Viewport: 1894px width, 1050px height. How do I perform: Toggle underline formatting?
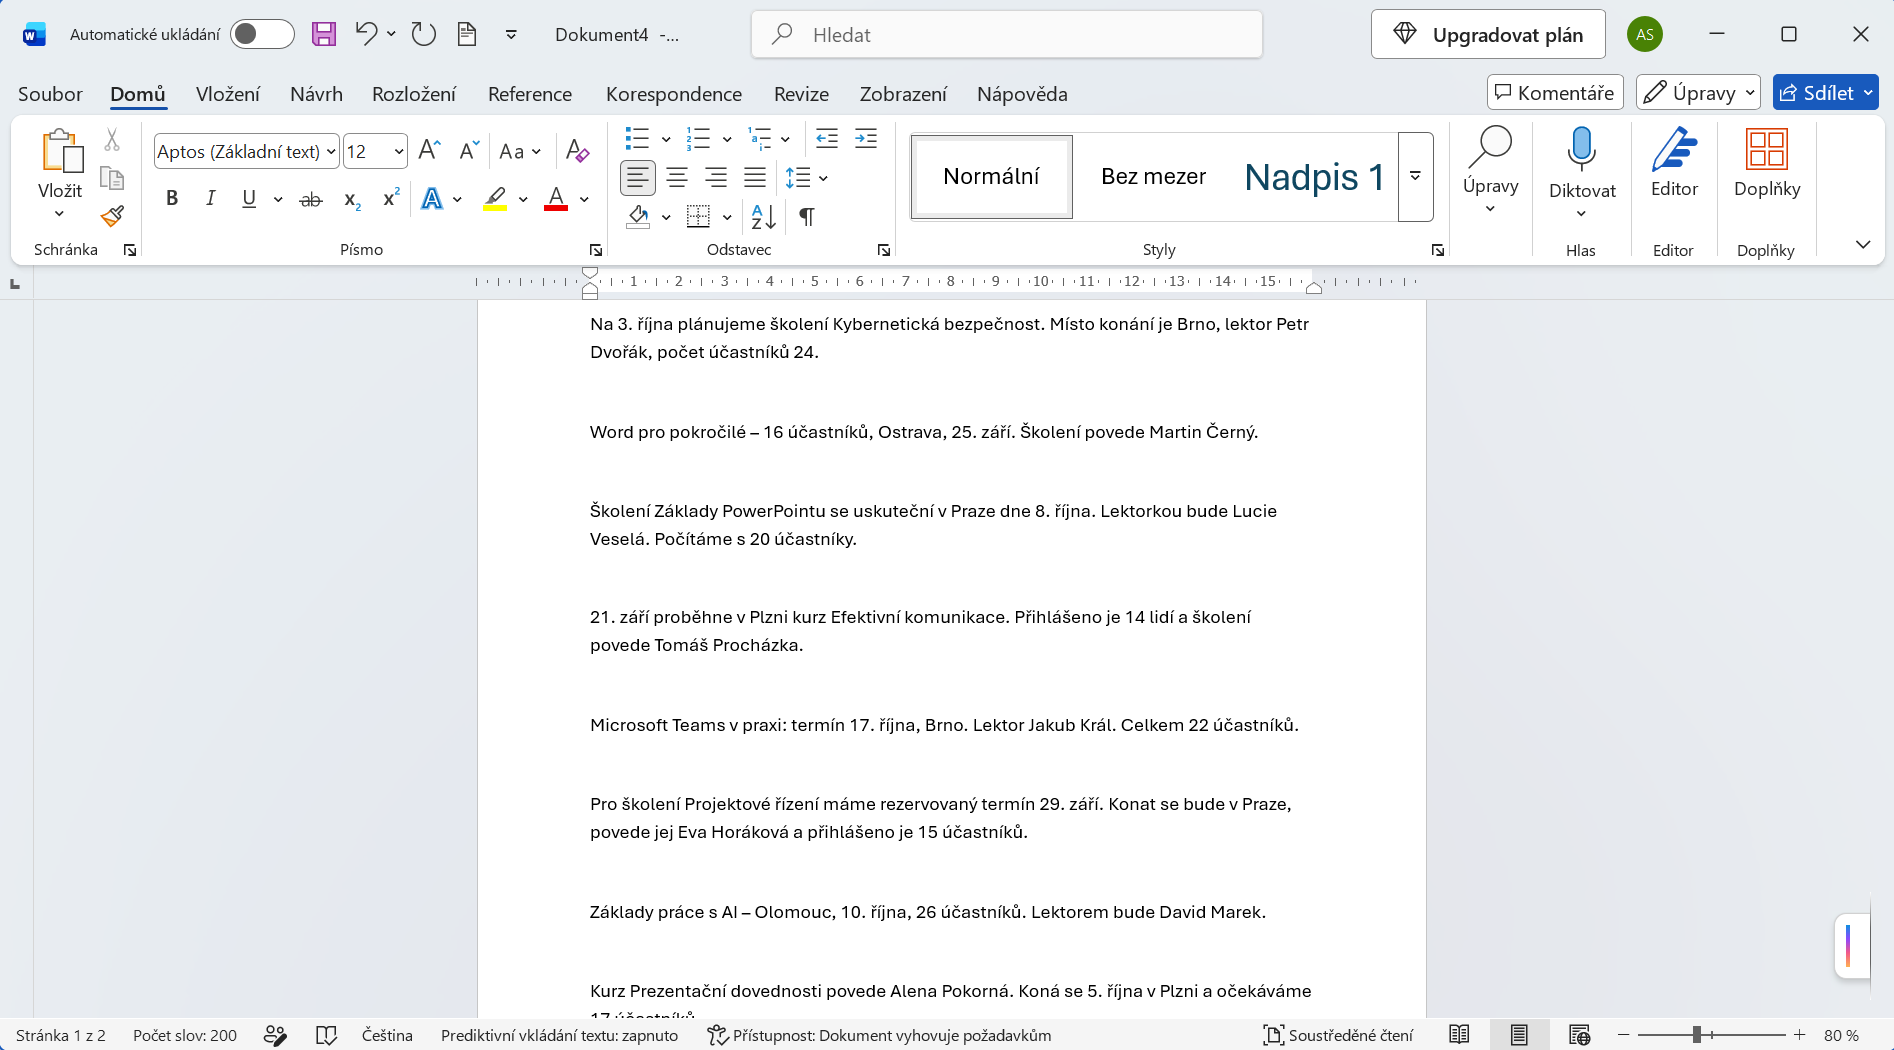[249, 198]
